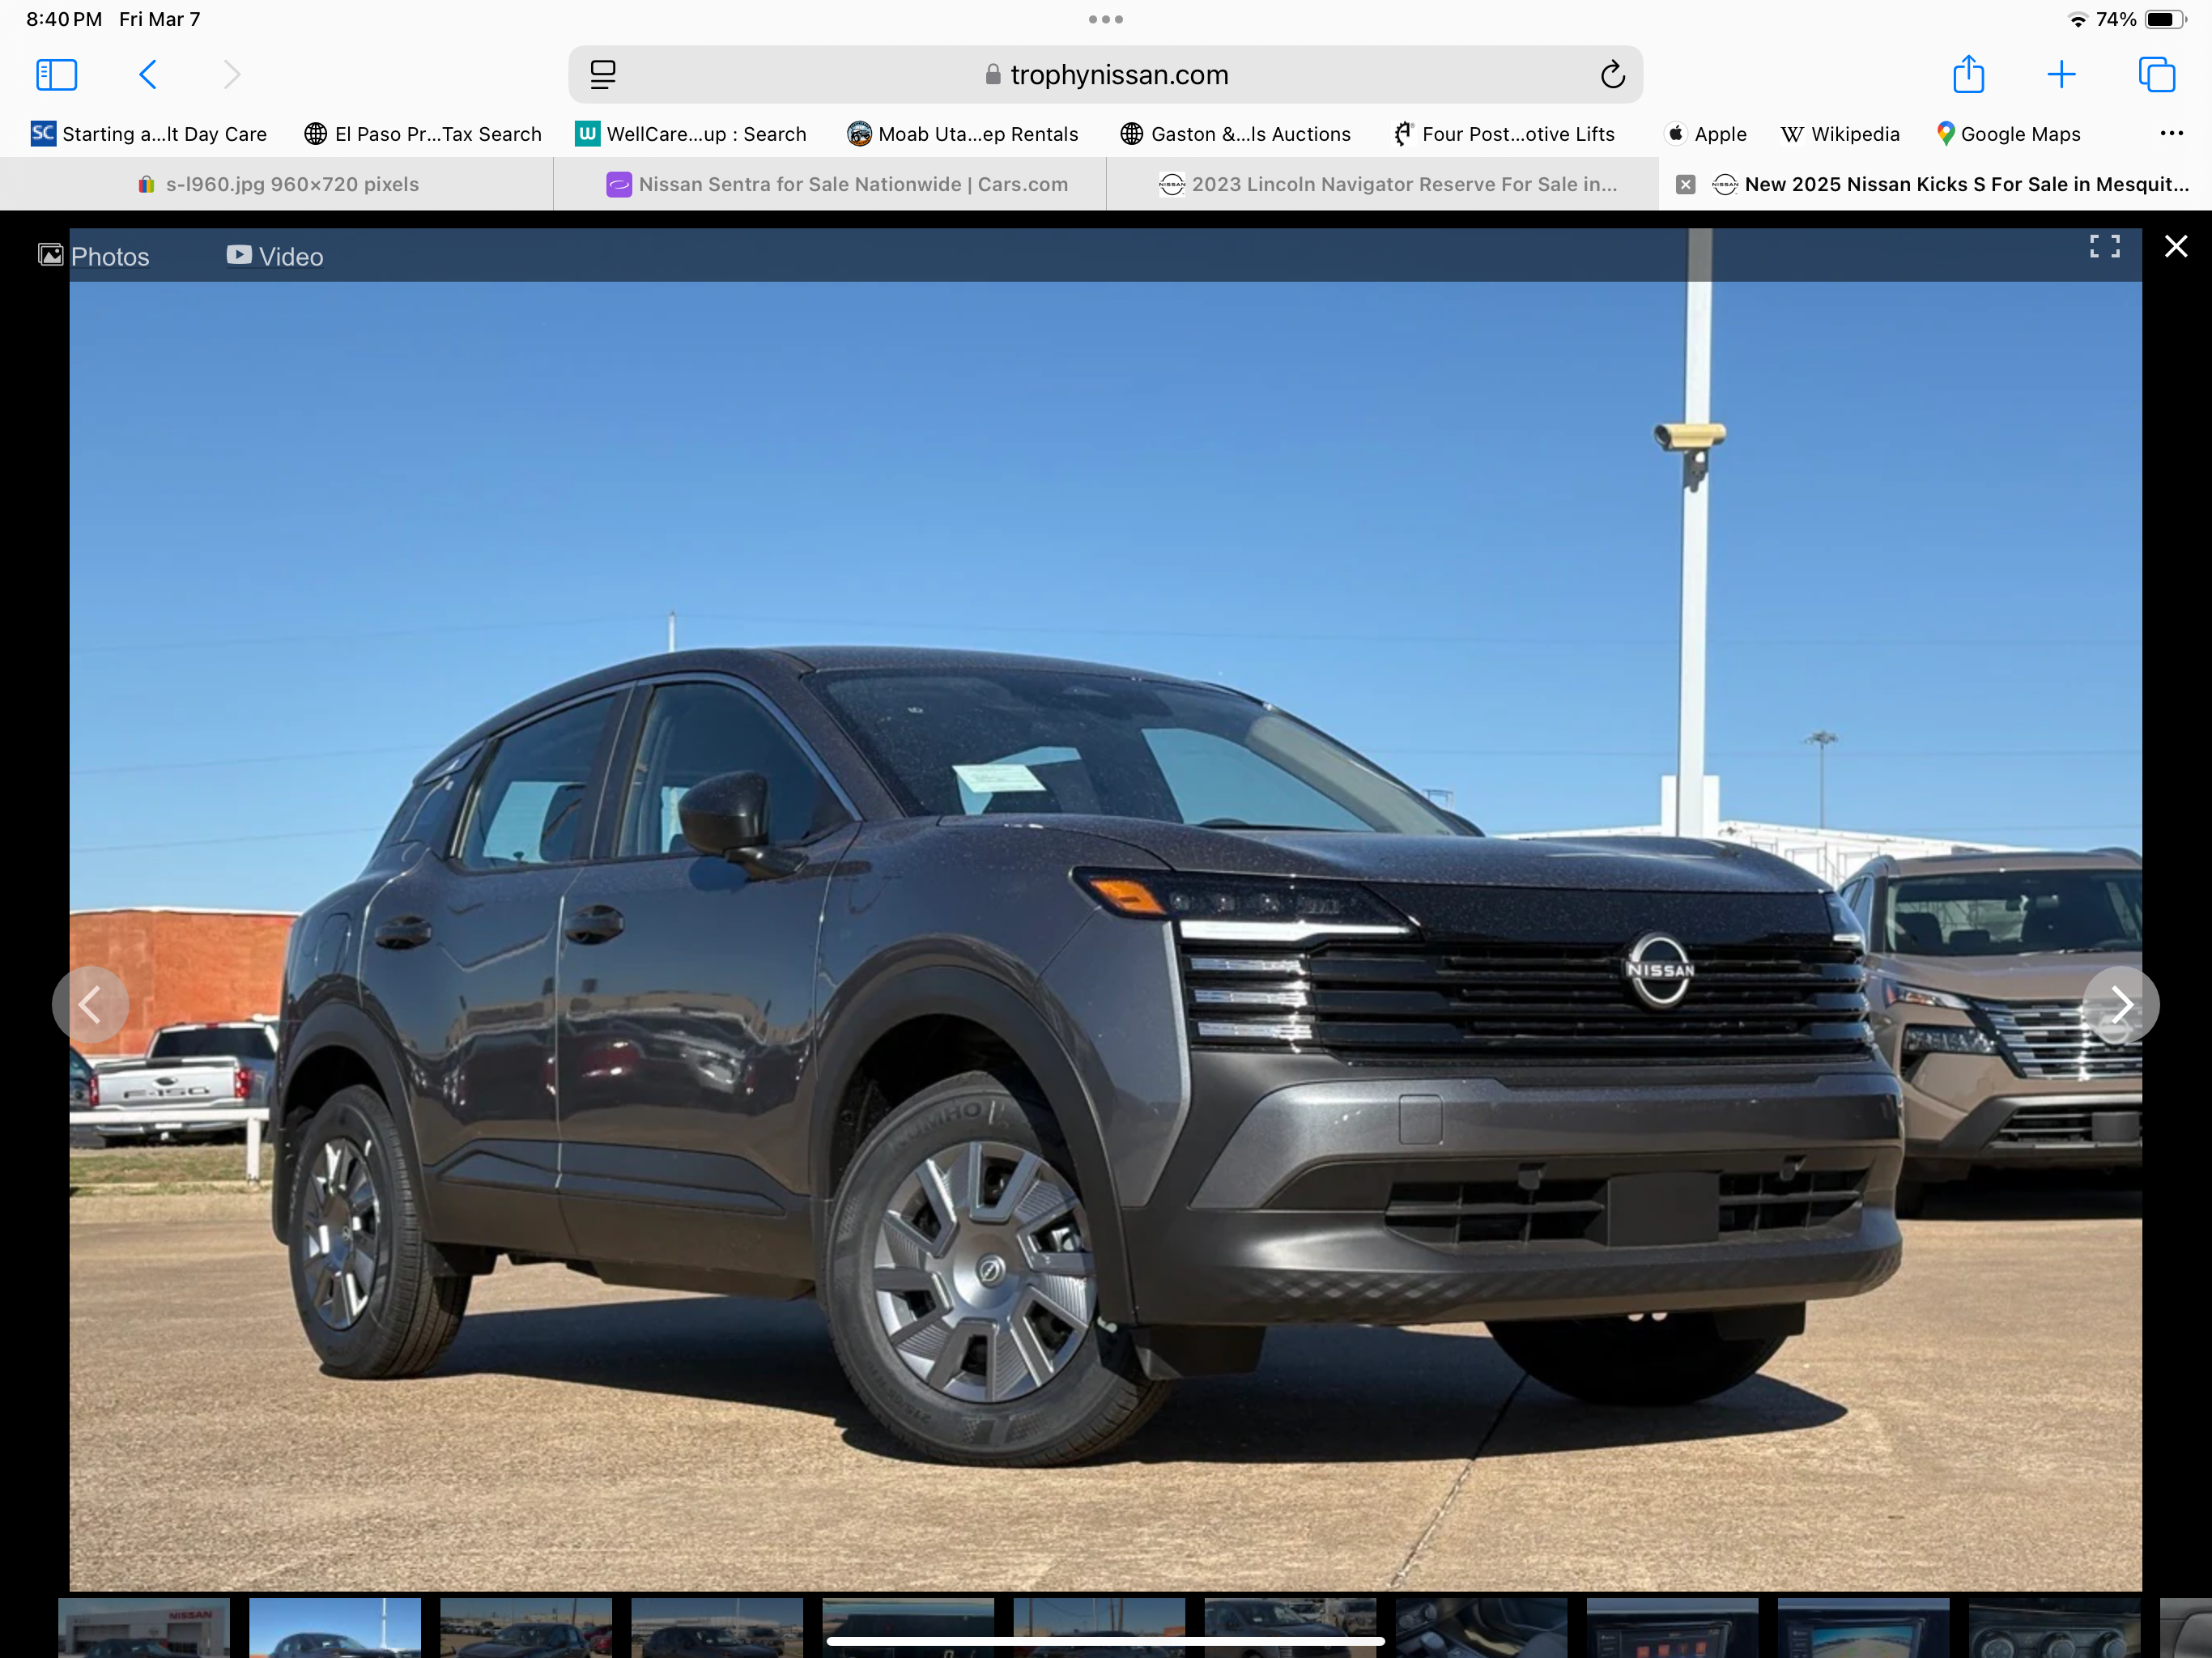This screenshot has height=1658, width=2212.
Task: Open the Apple bookmark
Action: click(x=1706, y=134)
